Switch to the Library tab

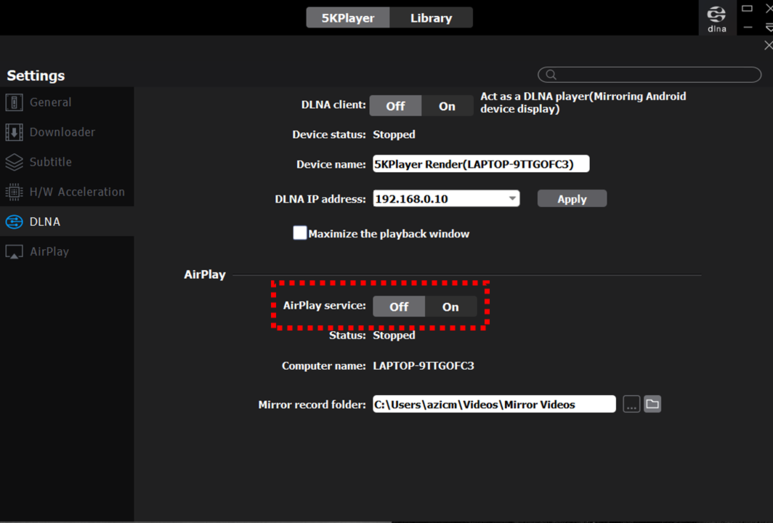click(x=431, y=18)
